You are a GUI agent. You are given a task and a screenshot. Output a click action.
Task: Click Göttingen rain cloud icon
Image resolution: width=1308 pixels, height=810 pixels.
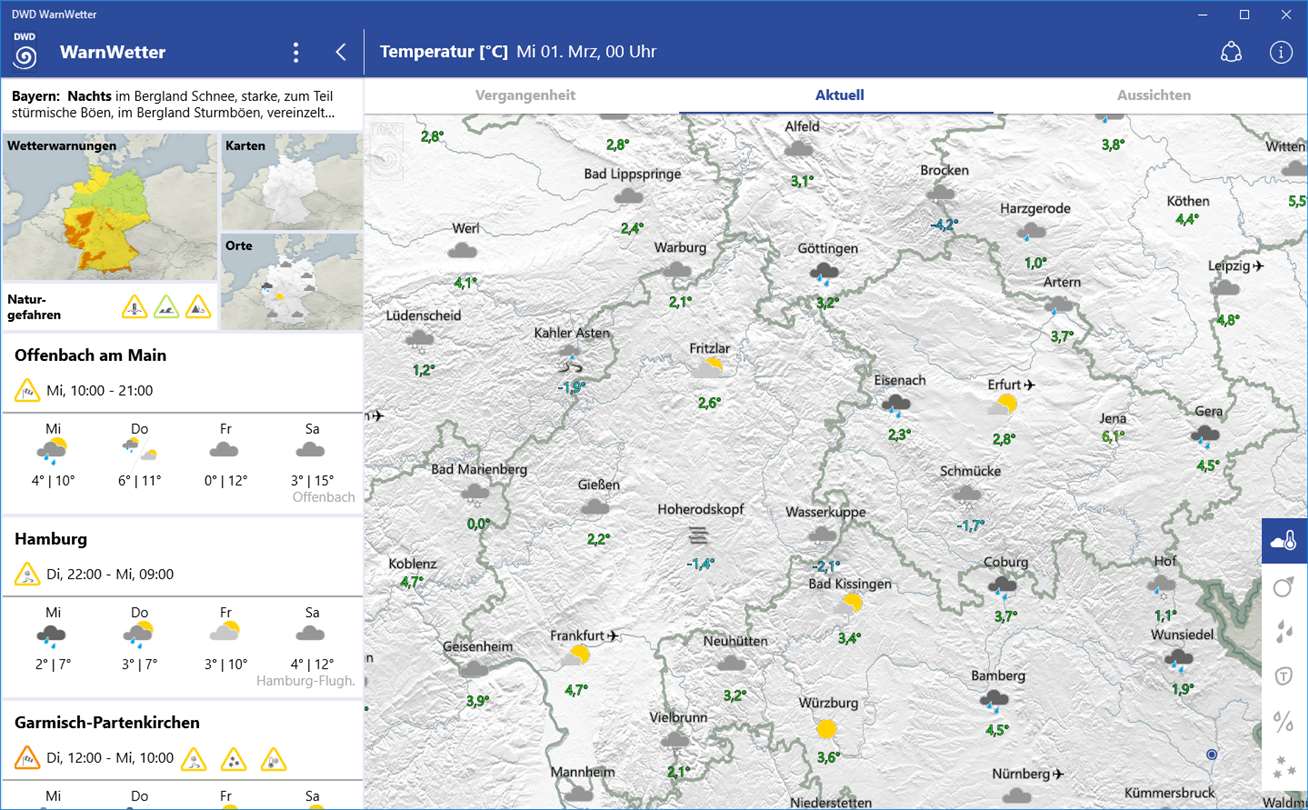[x=825, y=273]
